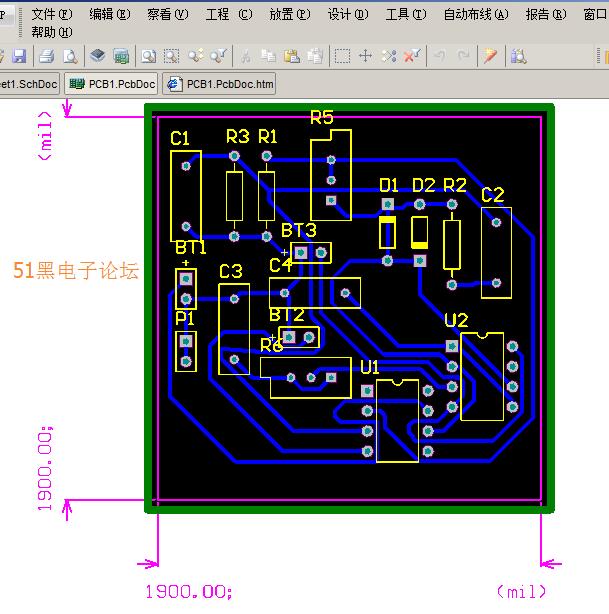Viewport: 609px width, 614px height.
Task: Click the stacked layers devices view icon
Action: click(x=98, y=56)
